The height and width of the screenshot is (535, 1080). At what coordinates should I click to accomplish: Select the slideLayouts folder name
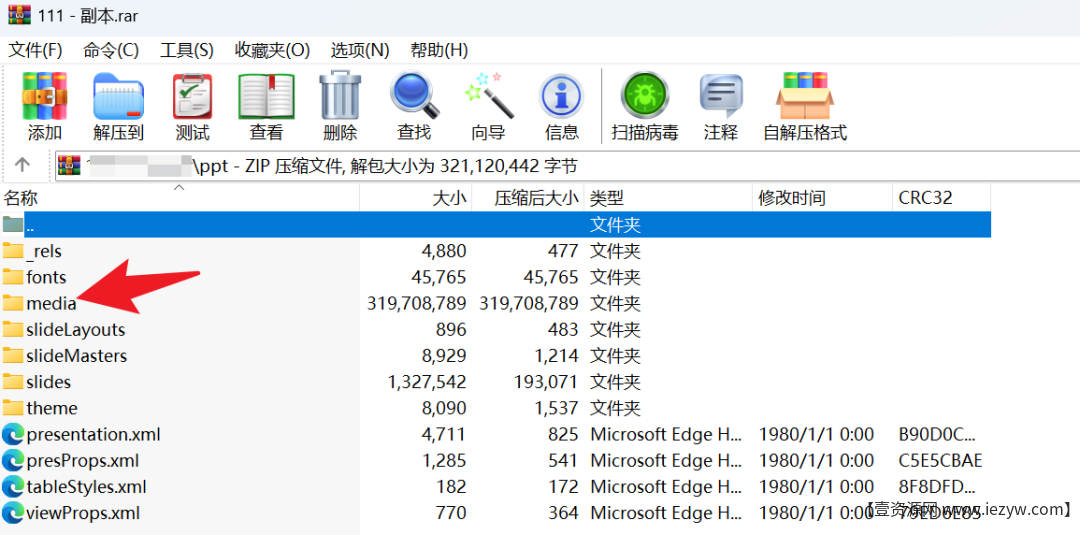pyautogui.click(x=76, y=330)
